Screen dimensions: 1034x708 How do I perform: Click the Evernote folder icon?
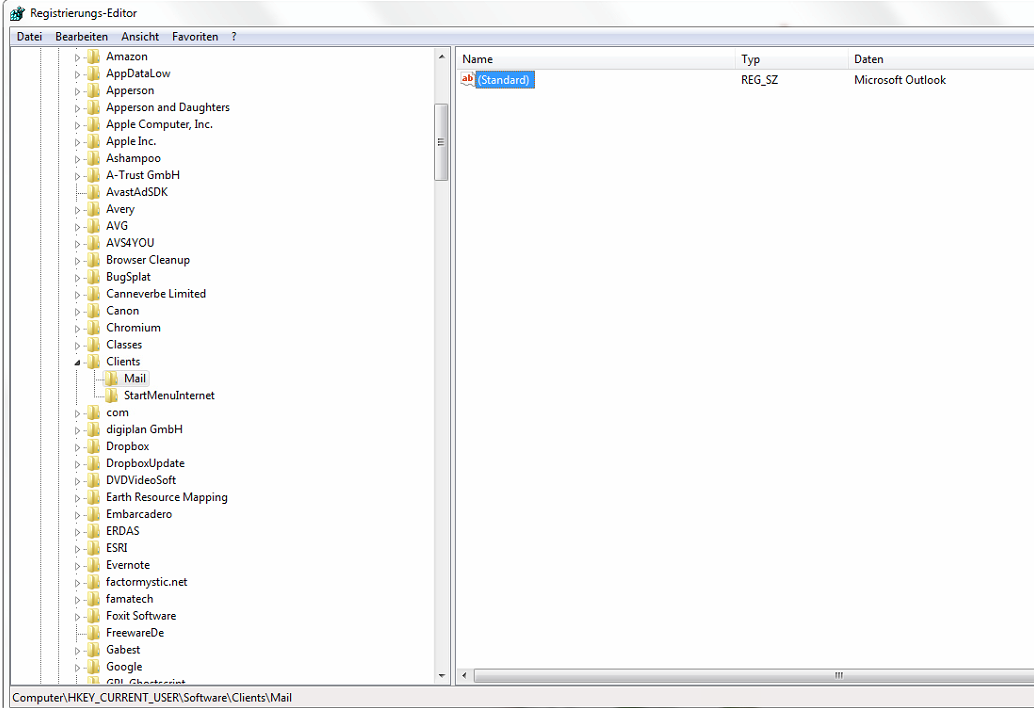(x=94, y=565)
